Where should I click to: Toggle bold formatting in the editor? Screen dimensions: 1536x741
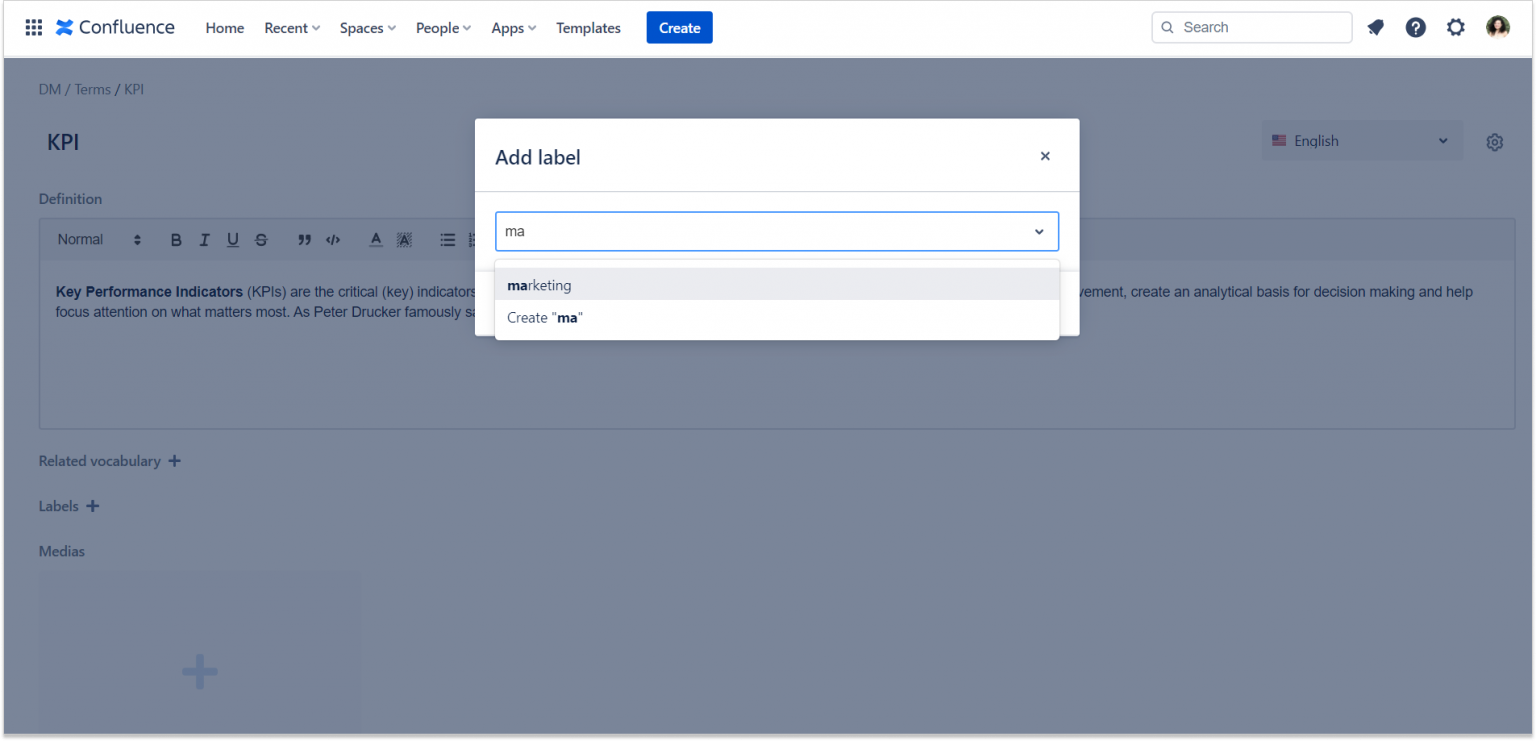point(176,239)
